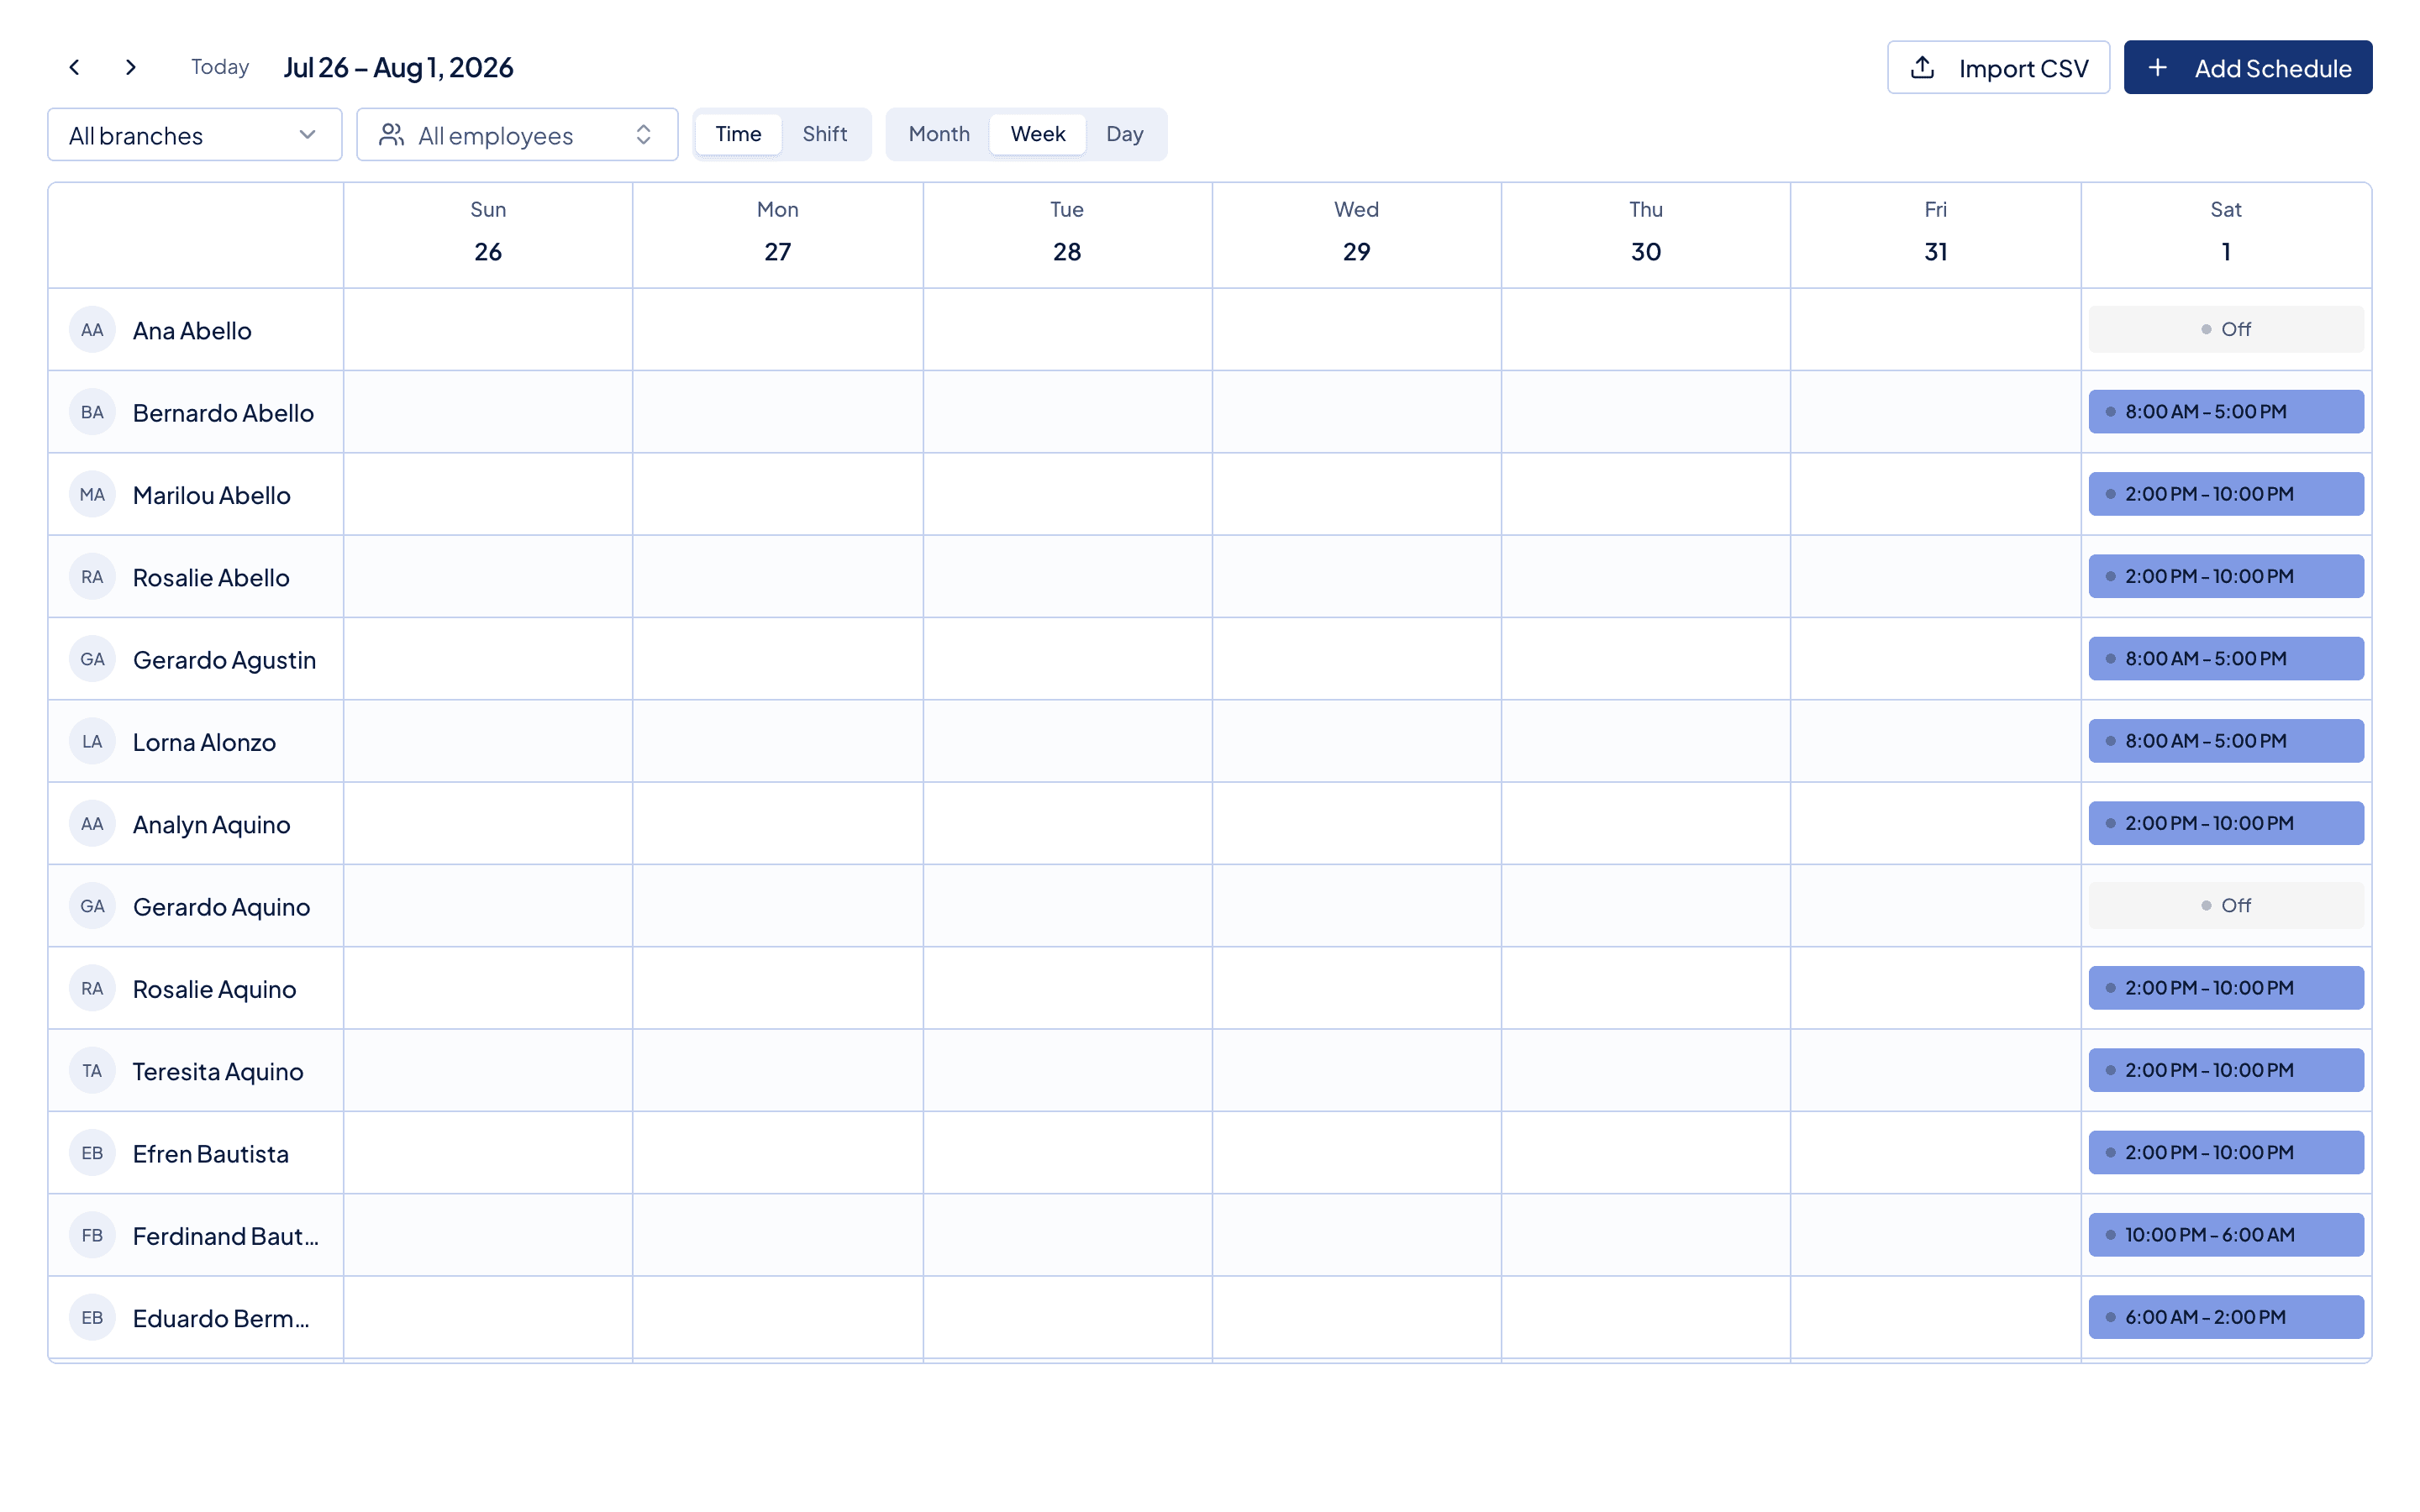
Task: Open the 10:00 PM – 6:00 AM shift
Action: [x=2226, y=1235]
